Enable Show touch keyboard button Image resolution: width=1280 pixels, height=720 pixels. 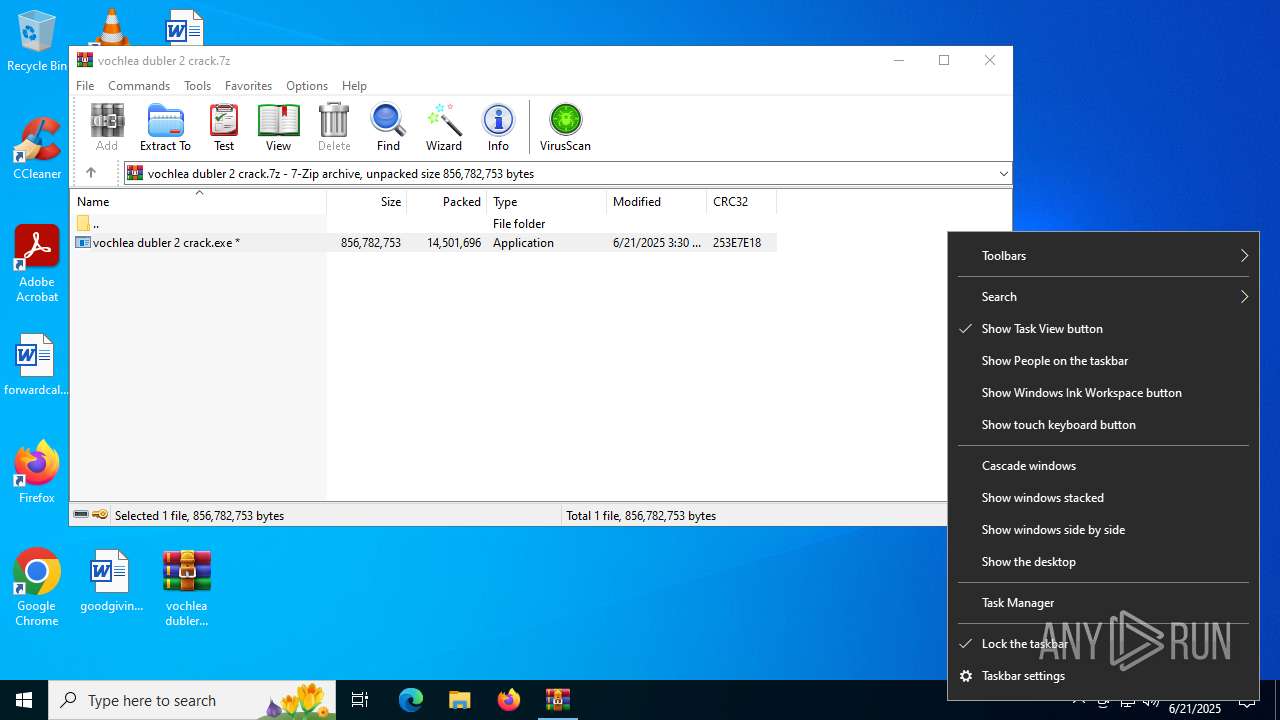[x=1103, y=424]
